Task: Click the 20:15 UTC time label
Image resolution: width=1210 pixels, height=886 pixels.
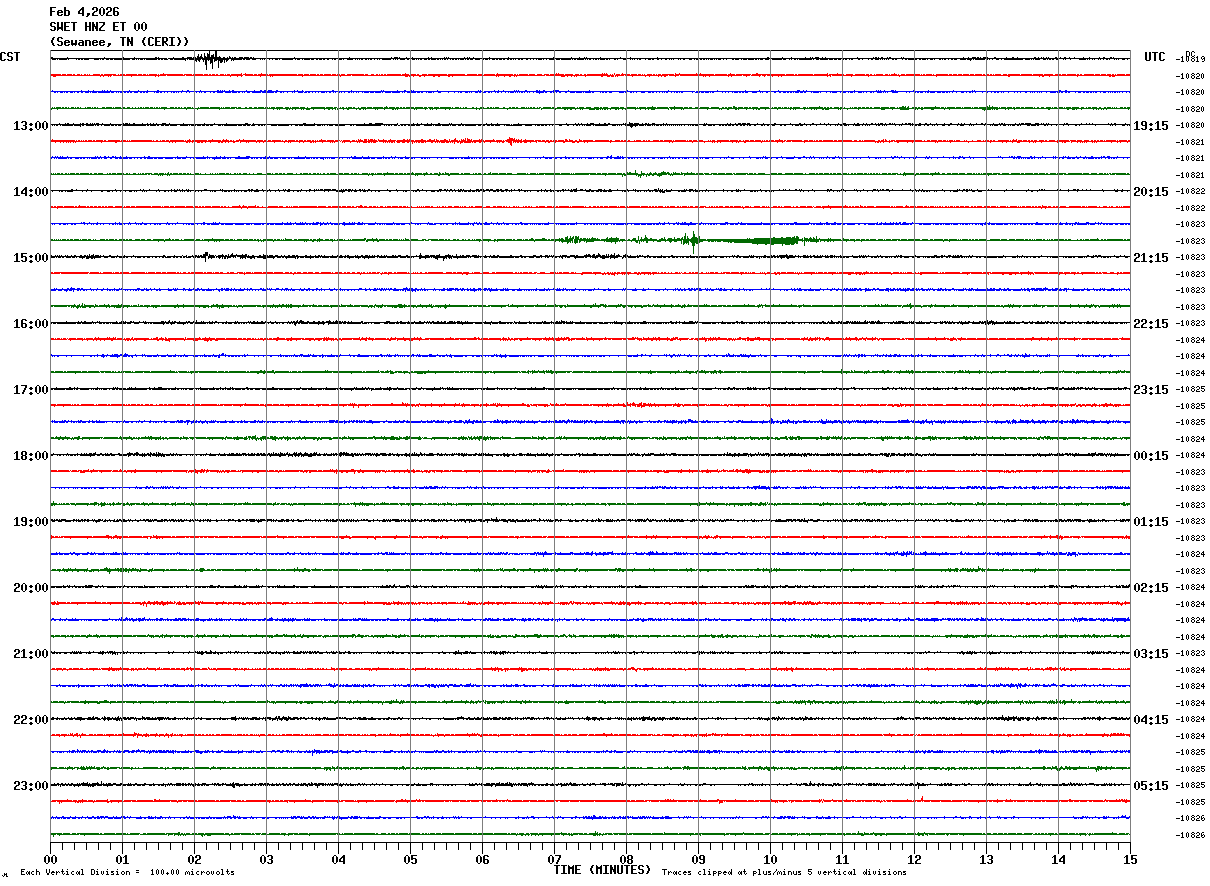Action: click(x=1151, y=192)
